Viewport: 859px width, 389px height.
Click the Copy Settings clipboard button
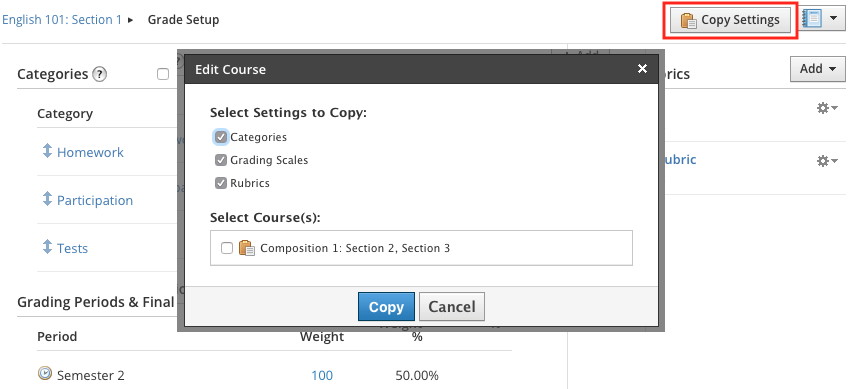pos(730,20)
